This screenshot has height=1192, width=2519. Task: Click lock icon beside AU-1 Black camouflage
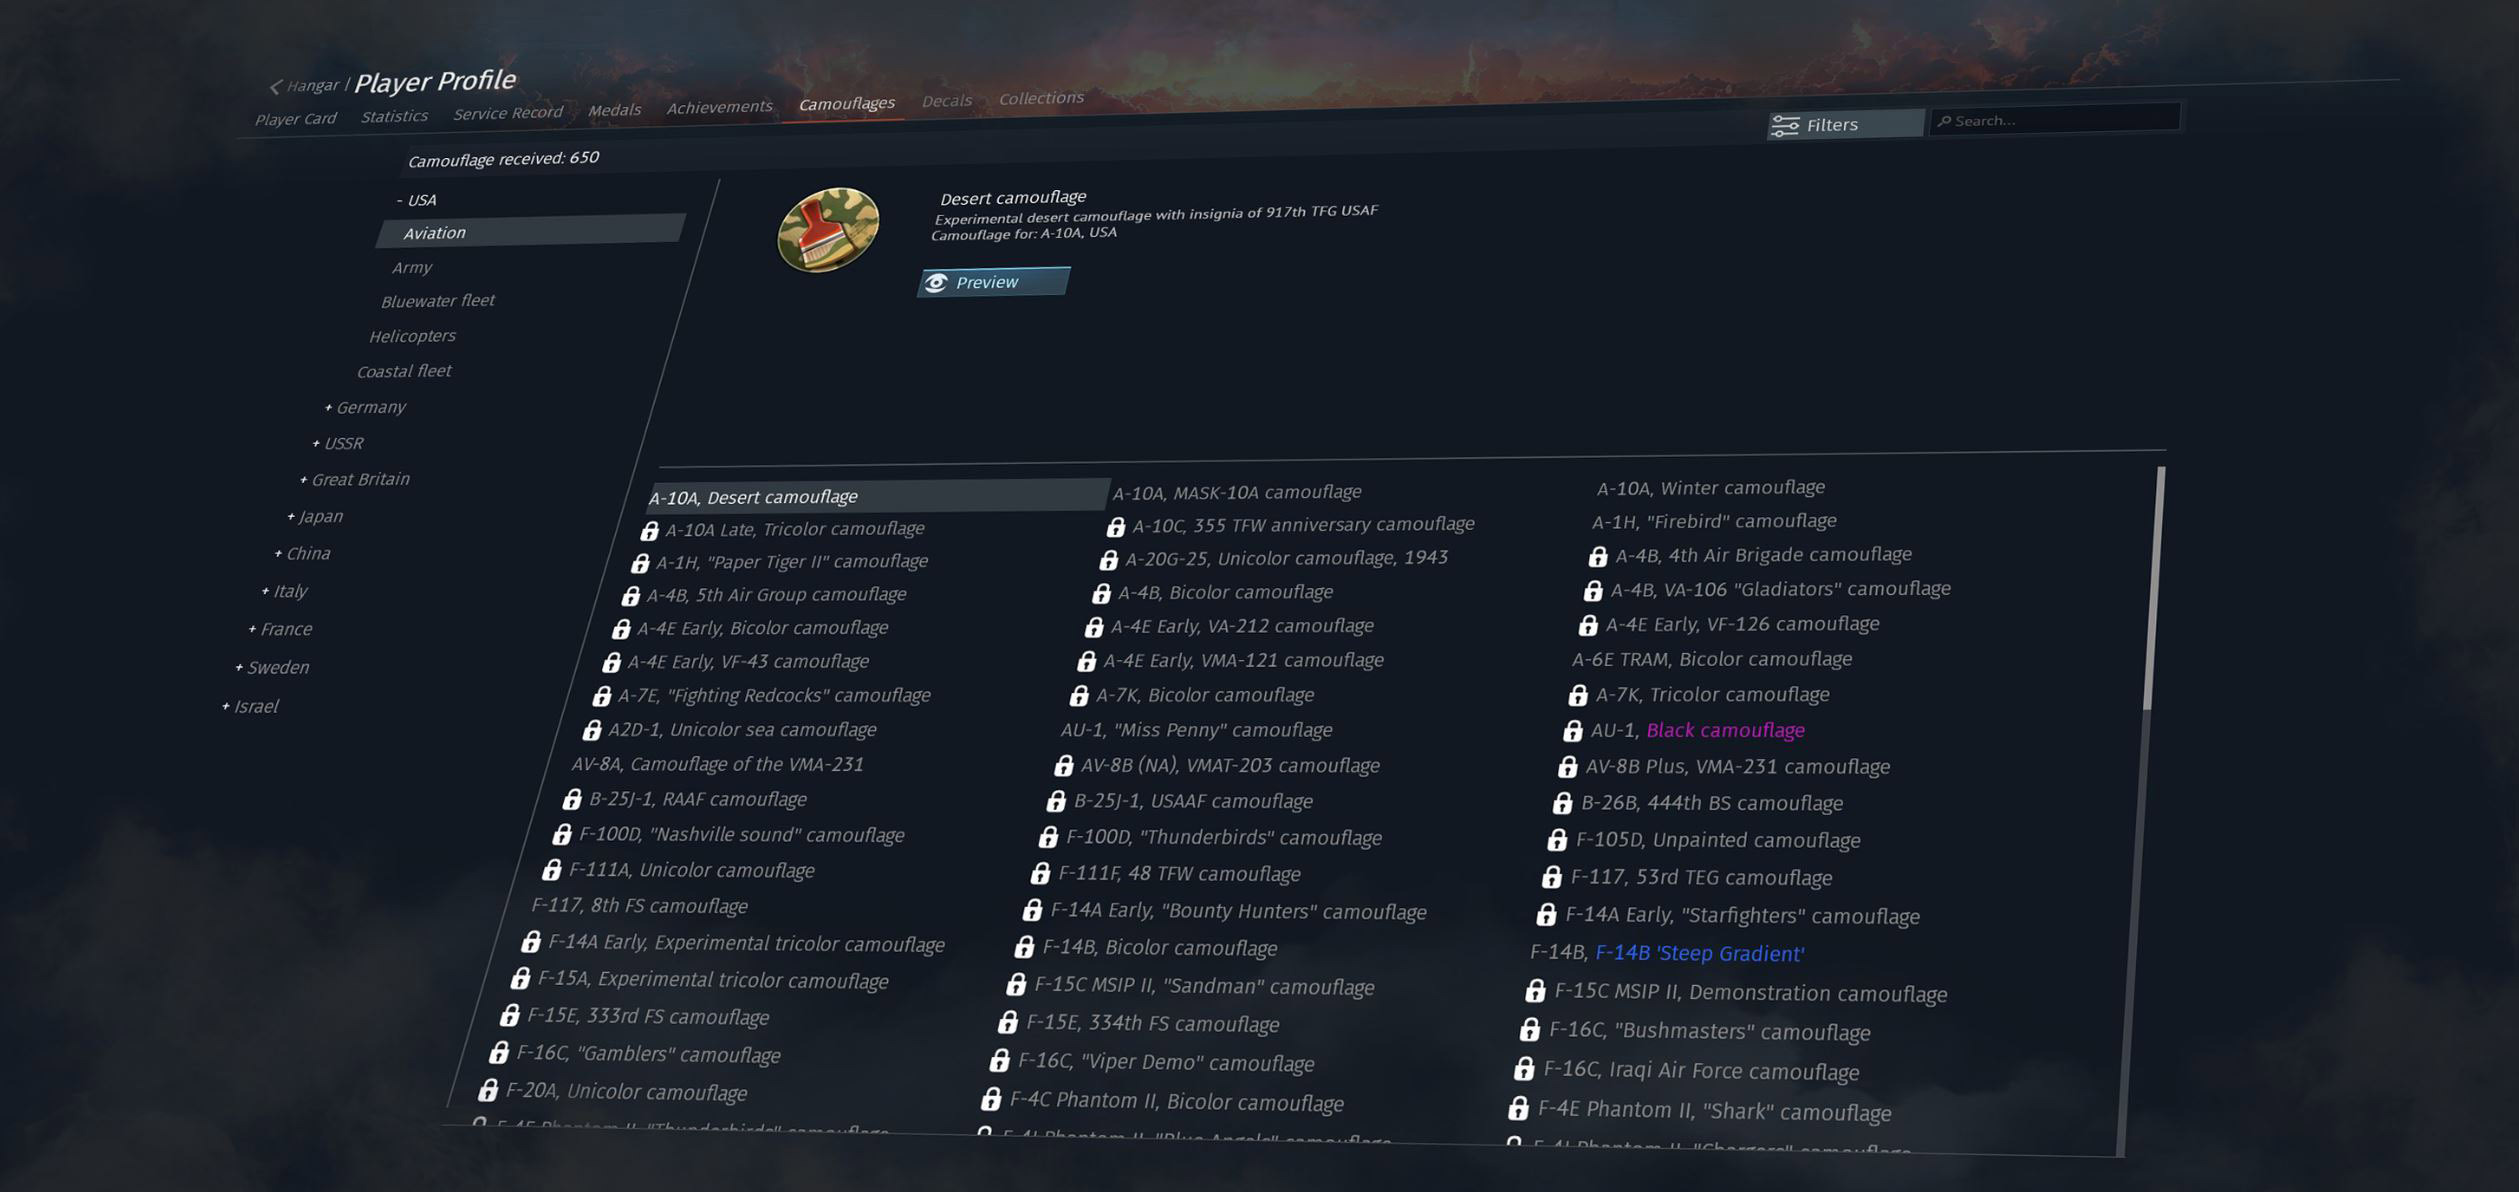tap(1573, 731)
